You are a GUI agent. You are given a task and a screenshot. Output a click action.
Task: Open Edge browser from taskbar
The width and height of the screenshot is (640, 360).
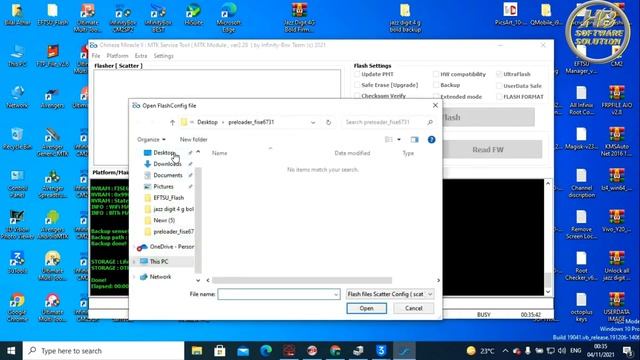click(x=266, y=351)
